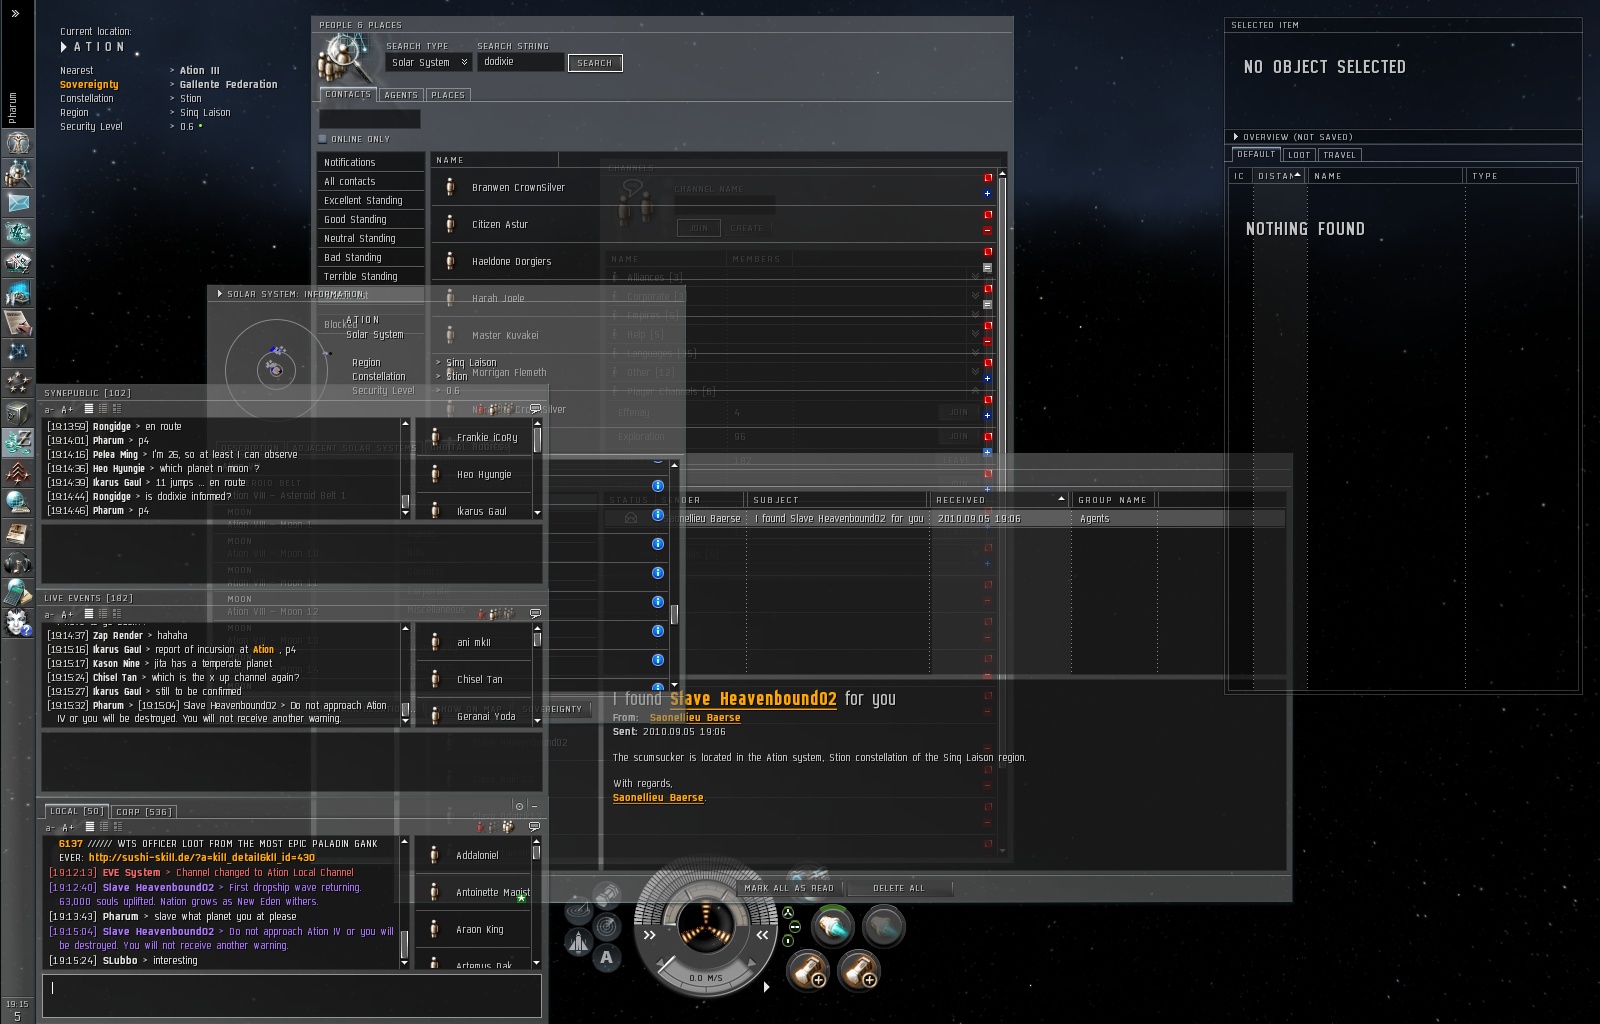Open the Corporation stars icon in Neocom
The height and width of the screenshot is (1024, 1600).
[18, 383]
